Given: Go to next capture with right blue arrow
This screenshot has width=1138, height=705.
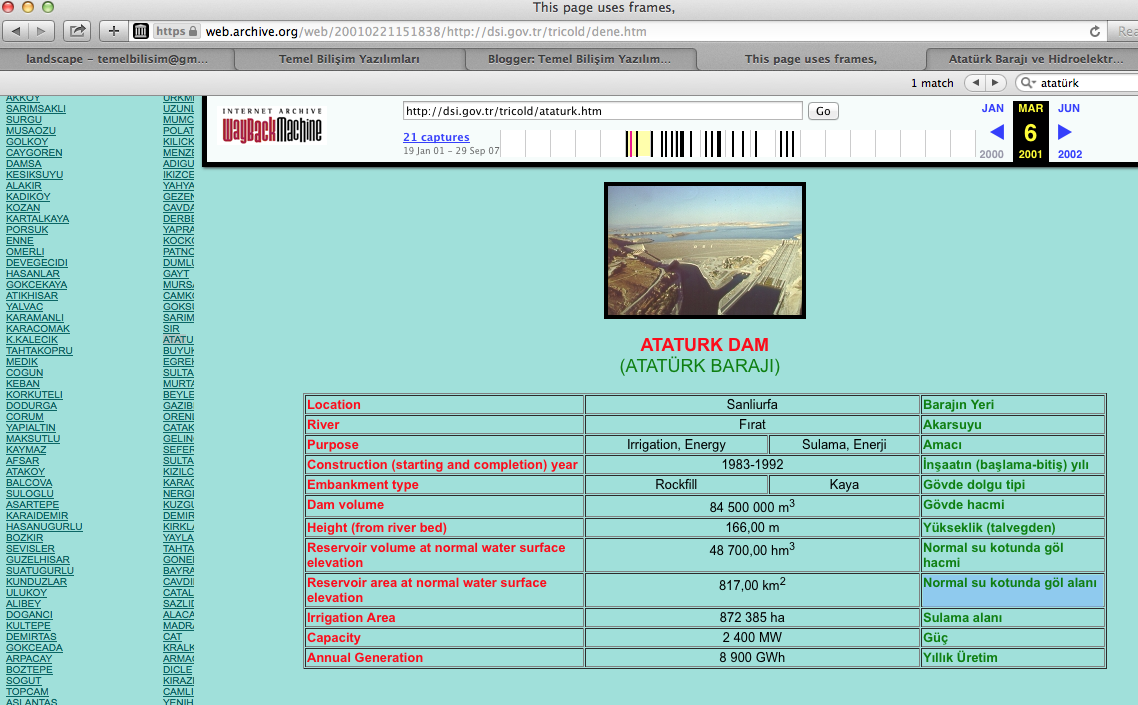Looking at the screenshot, I should [1065, 132].
